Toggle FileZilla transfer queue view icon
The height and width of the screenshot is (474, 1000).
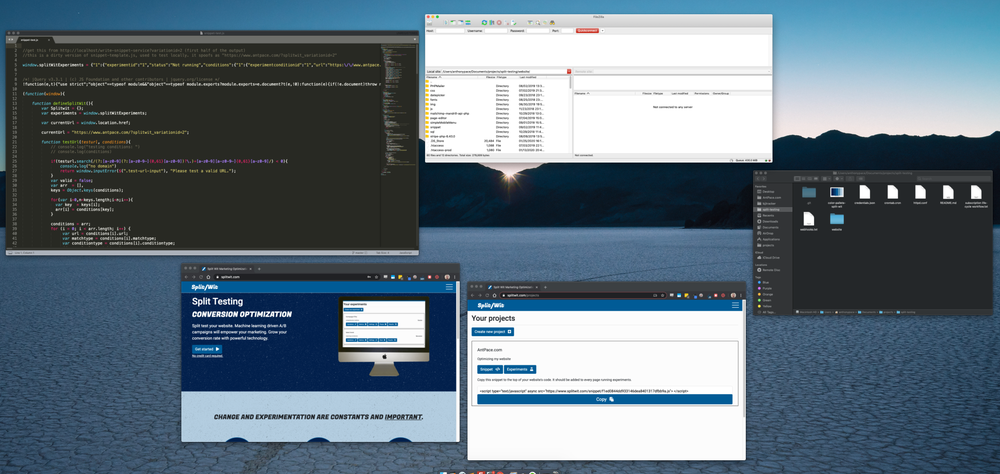(x=468, y=22)
